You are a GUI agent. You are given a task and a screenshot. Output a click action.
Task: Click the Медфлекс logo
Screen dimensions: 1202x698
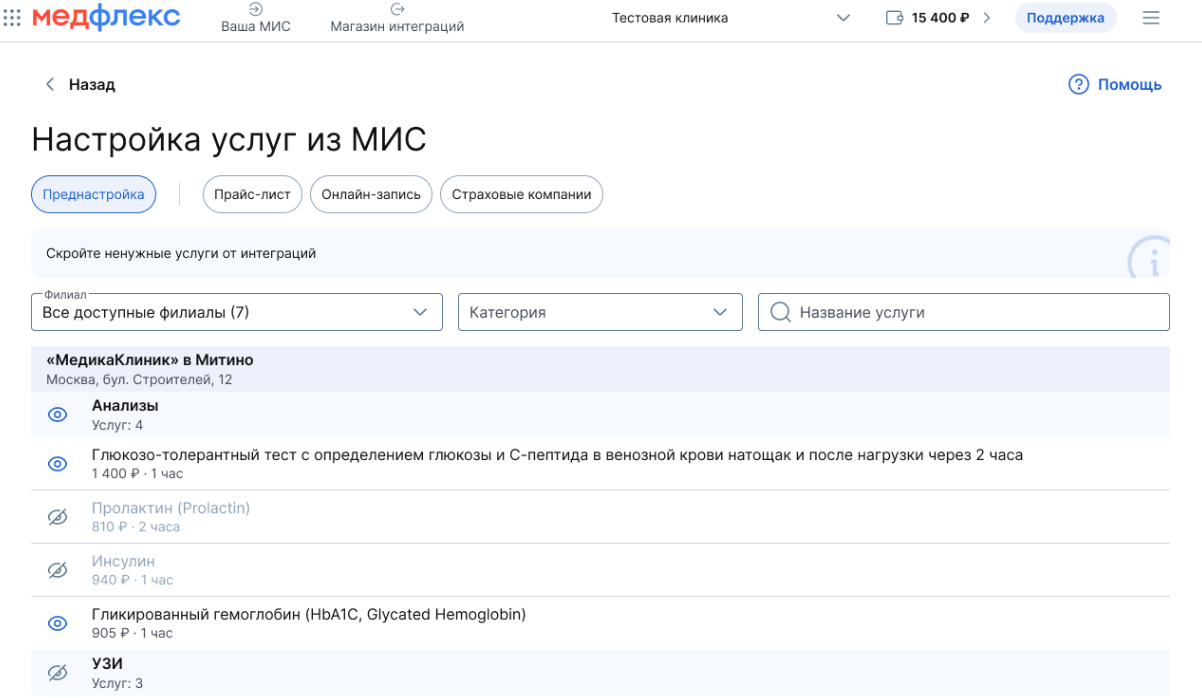click(x=106, y=17)
